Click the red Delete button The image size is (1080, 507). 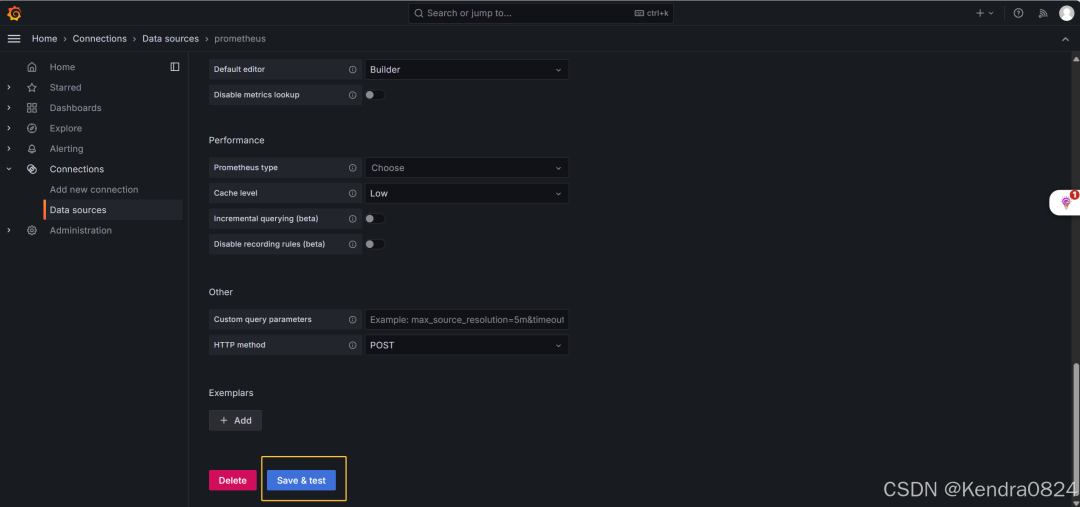[233, 480]
